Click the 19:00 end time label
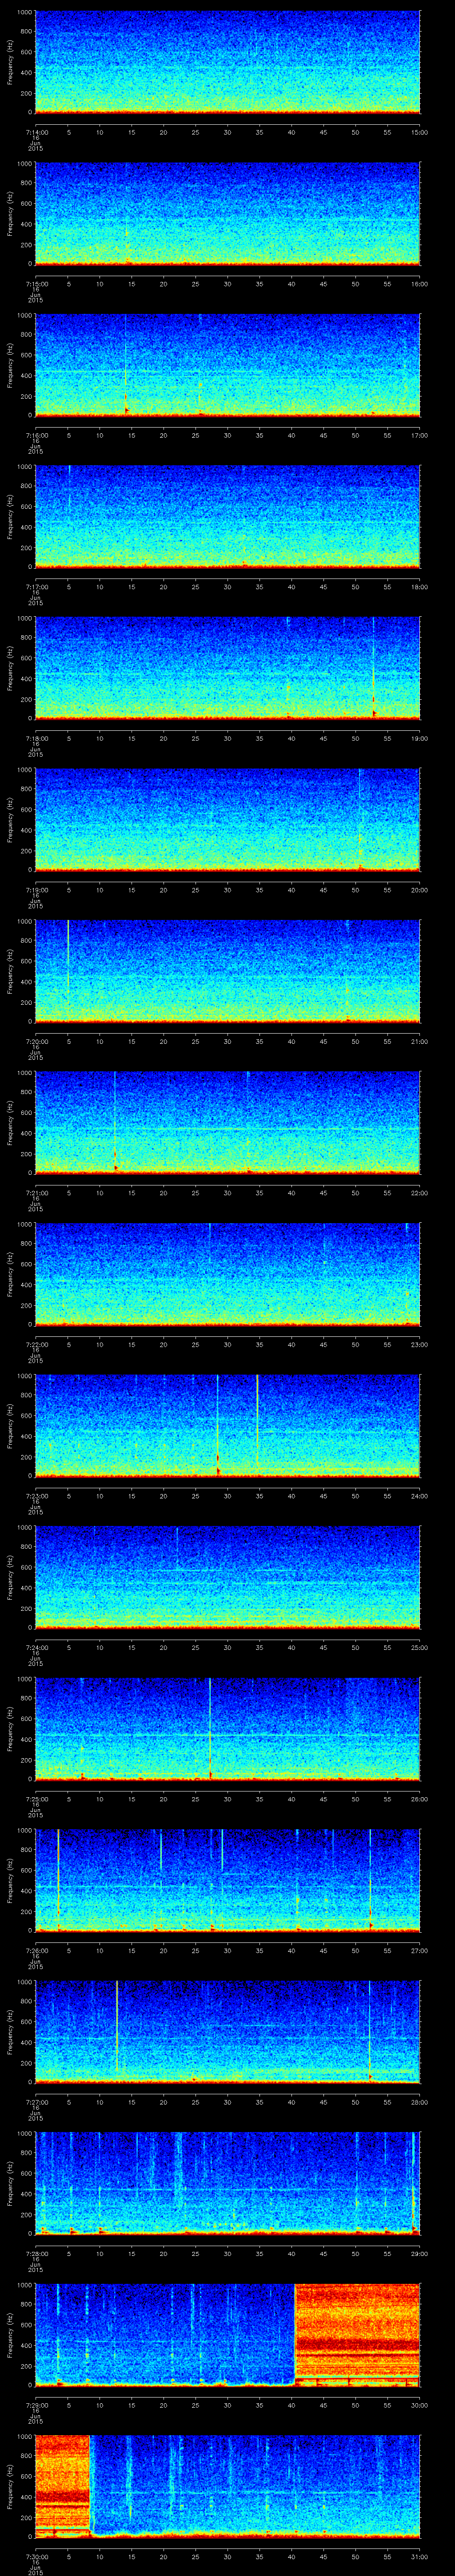Viewport: 455px width, 2576px height. [419, 737]
